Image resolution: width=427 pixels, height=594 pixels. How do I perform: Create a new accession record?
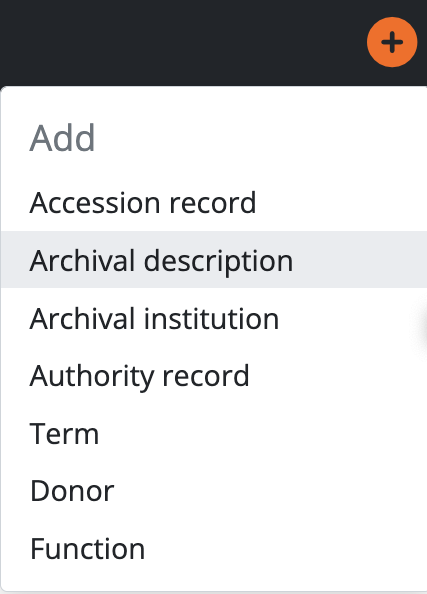click(214, 202)
